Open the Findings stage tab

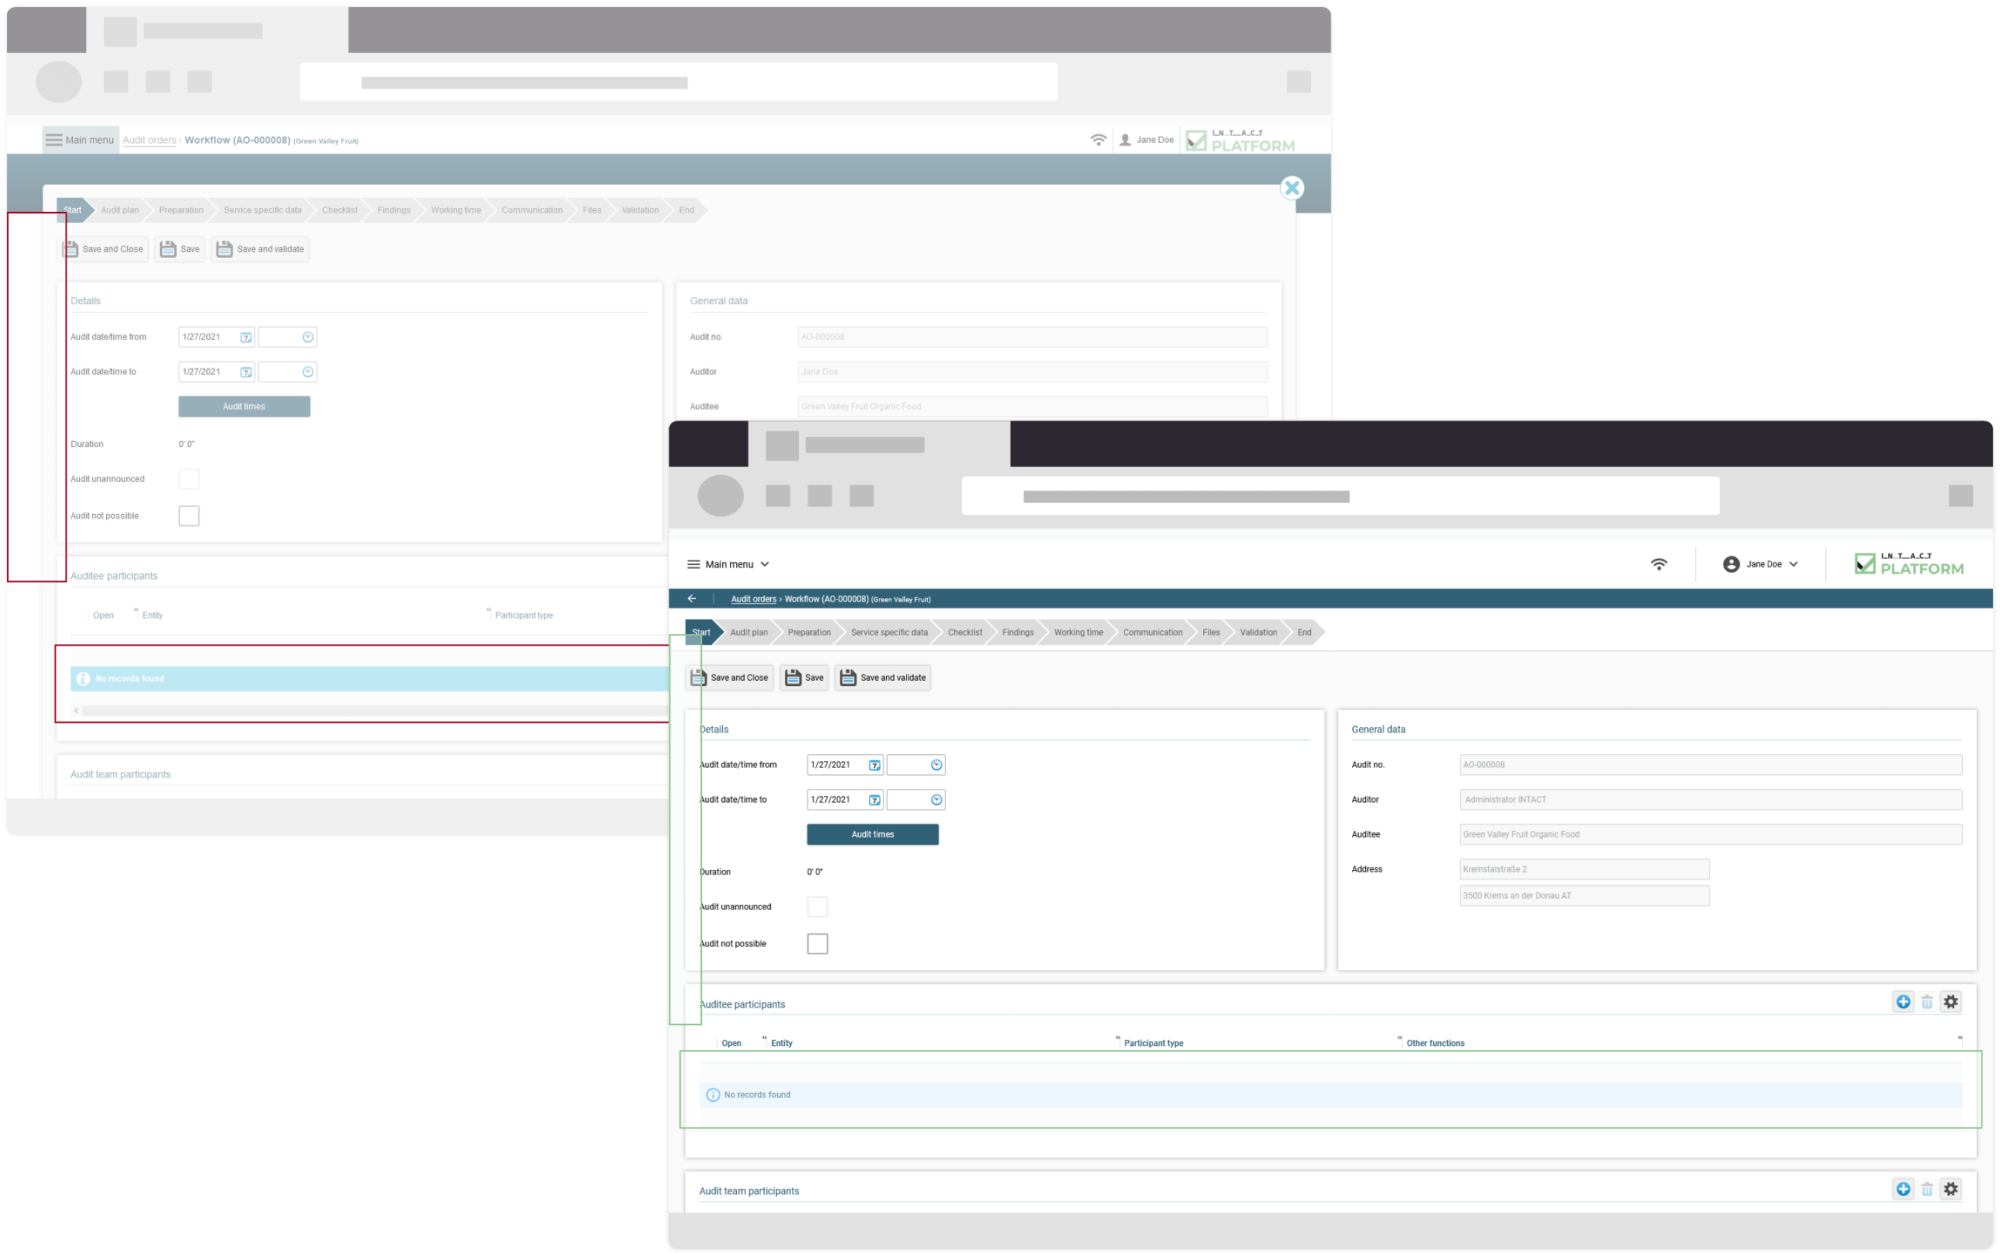1017,632
